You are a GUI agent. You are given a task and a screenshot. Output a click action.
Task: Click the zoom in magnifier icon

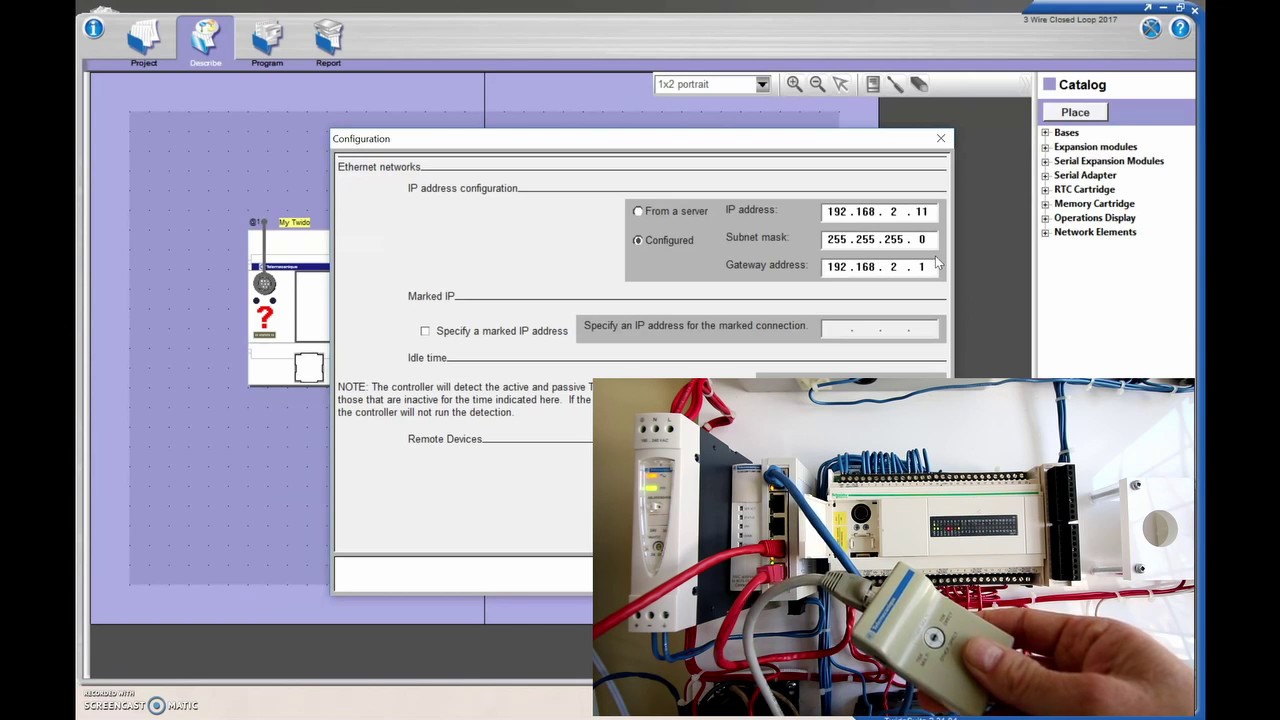[794, 84]
